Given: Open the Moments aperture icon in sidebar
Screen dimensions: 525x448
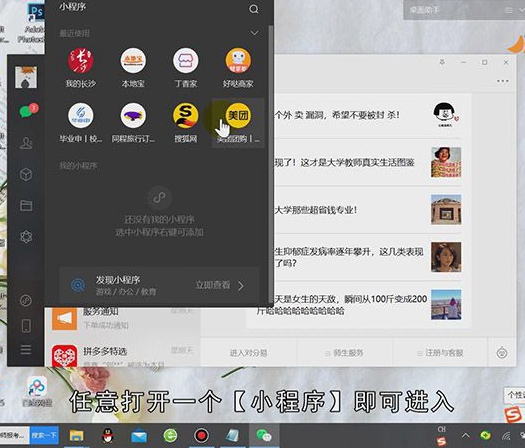Looking at the screenshot, I should (26, 237).
